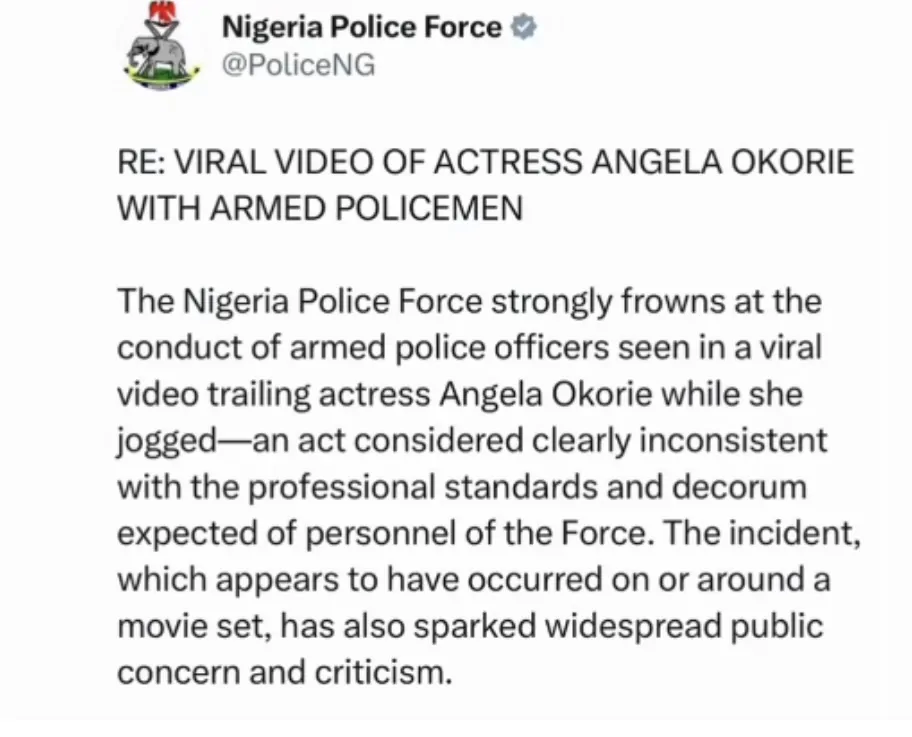Click the verified badge beside the account name
This screenshot has height=737, width=912.
point(523,27)
